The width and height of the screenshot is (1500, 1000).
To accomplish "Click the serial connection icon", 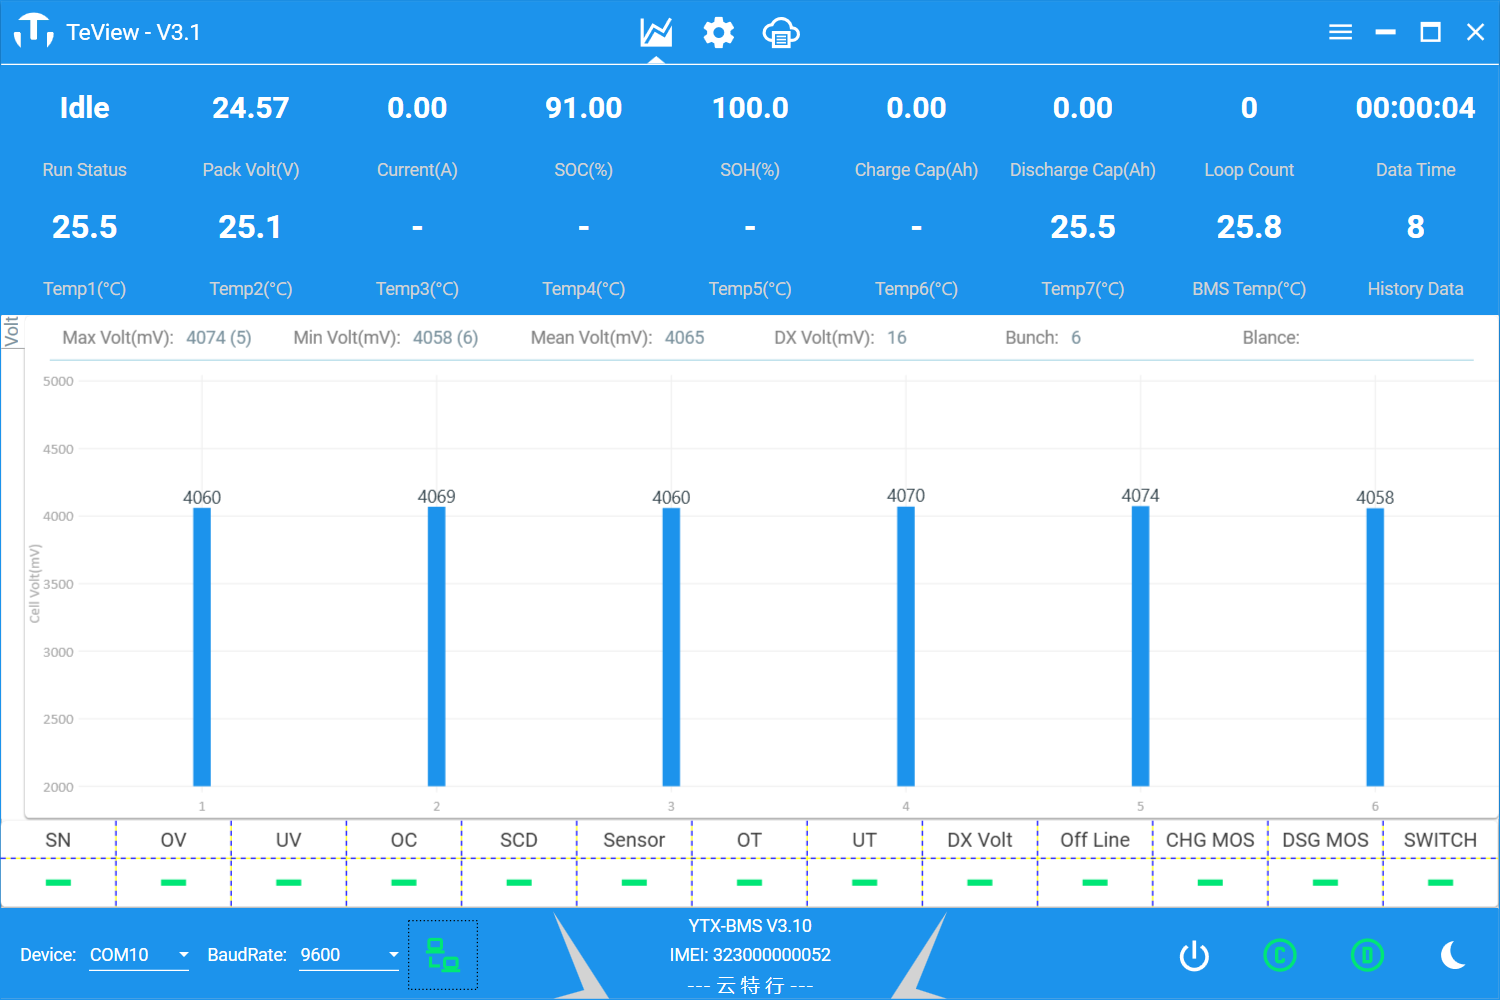I will click(x=443, y=955).
